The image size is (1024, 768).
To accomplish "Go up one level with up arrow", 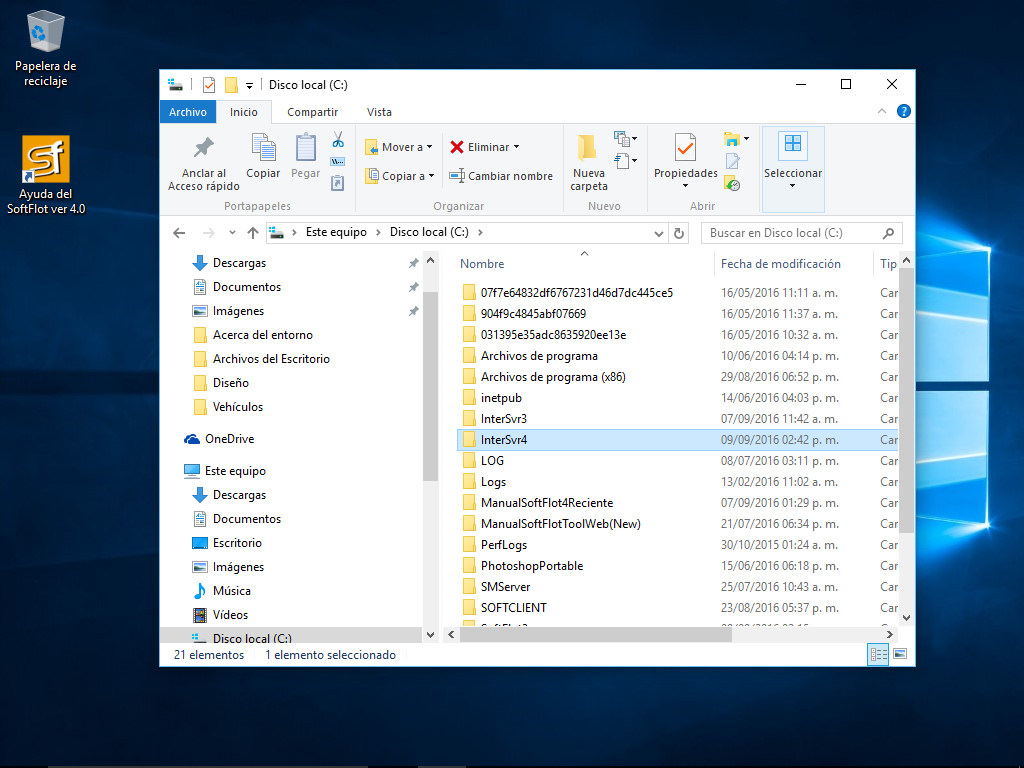I will (253, 233).
